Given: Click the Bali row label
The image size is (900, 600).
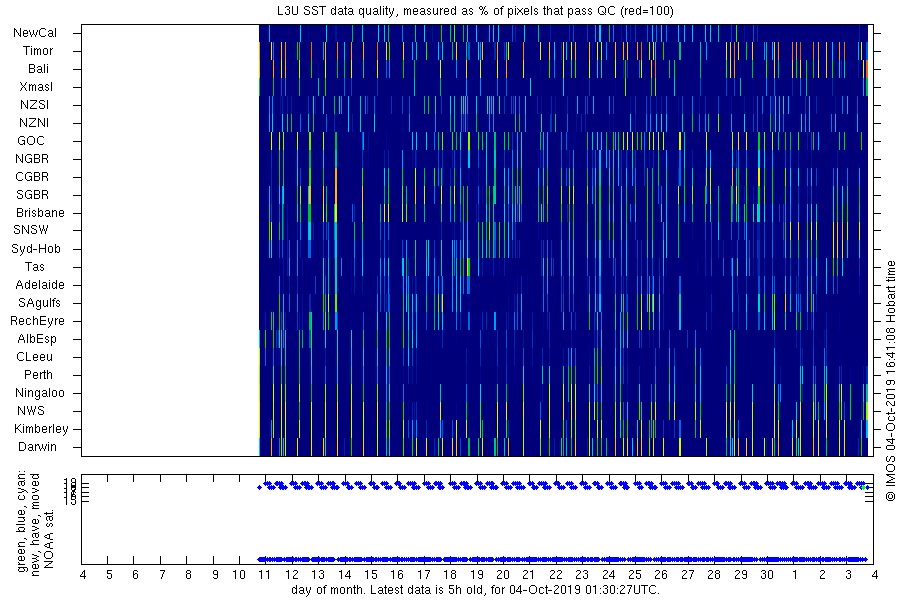Looking at the screenshot, I should [38, 69].
